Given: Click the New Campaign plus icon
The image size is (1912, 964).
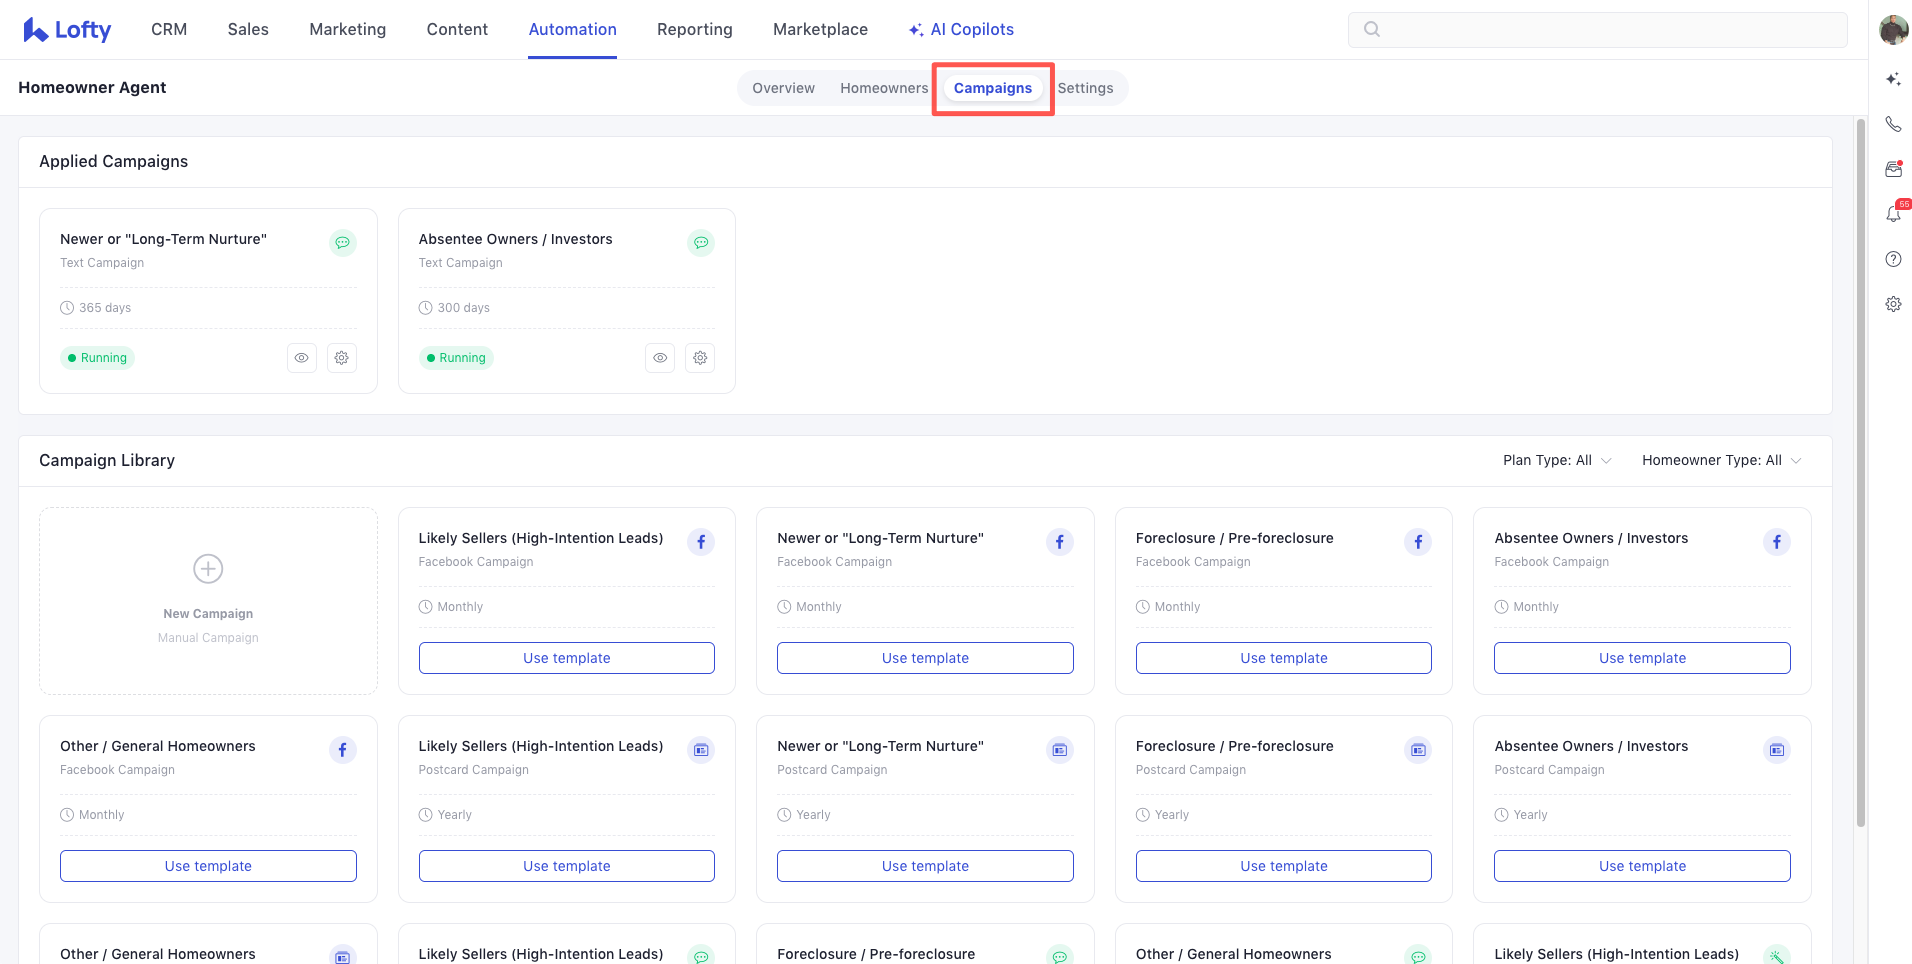Looking at the screenshot, I should (x=208, y=569).
